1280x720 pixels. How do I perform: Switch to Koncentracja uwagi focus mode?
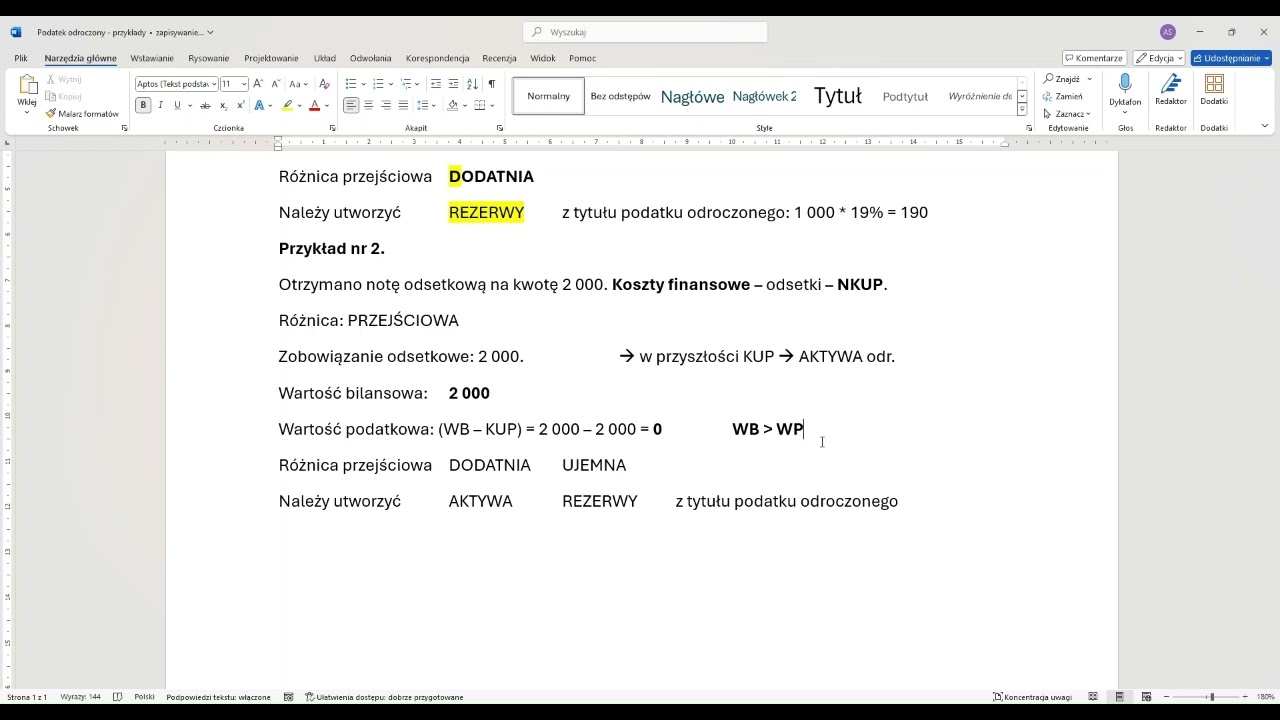1032,697
